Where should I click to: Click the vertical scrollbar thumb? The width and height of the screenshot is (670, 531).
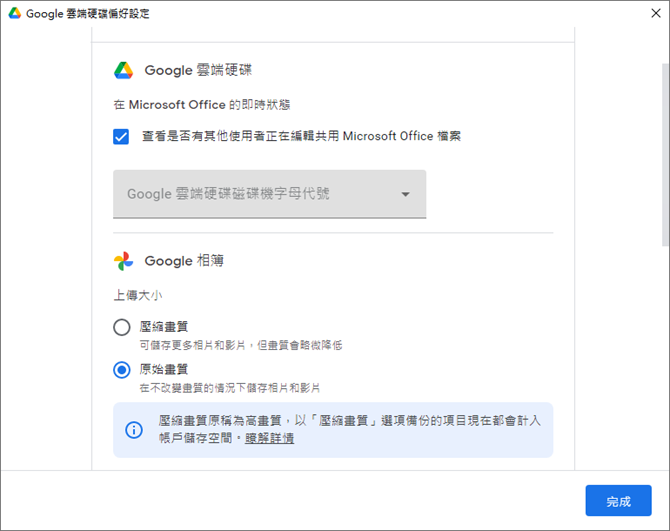(x=665, y=155)
